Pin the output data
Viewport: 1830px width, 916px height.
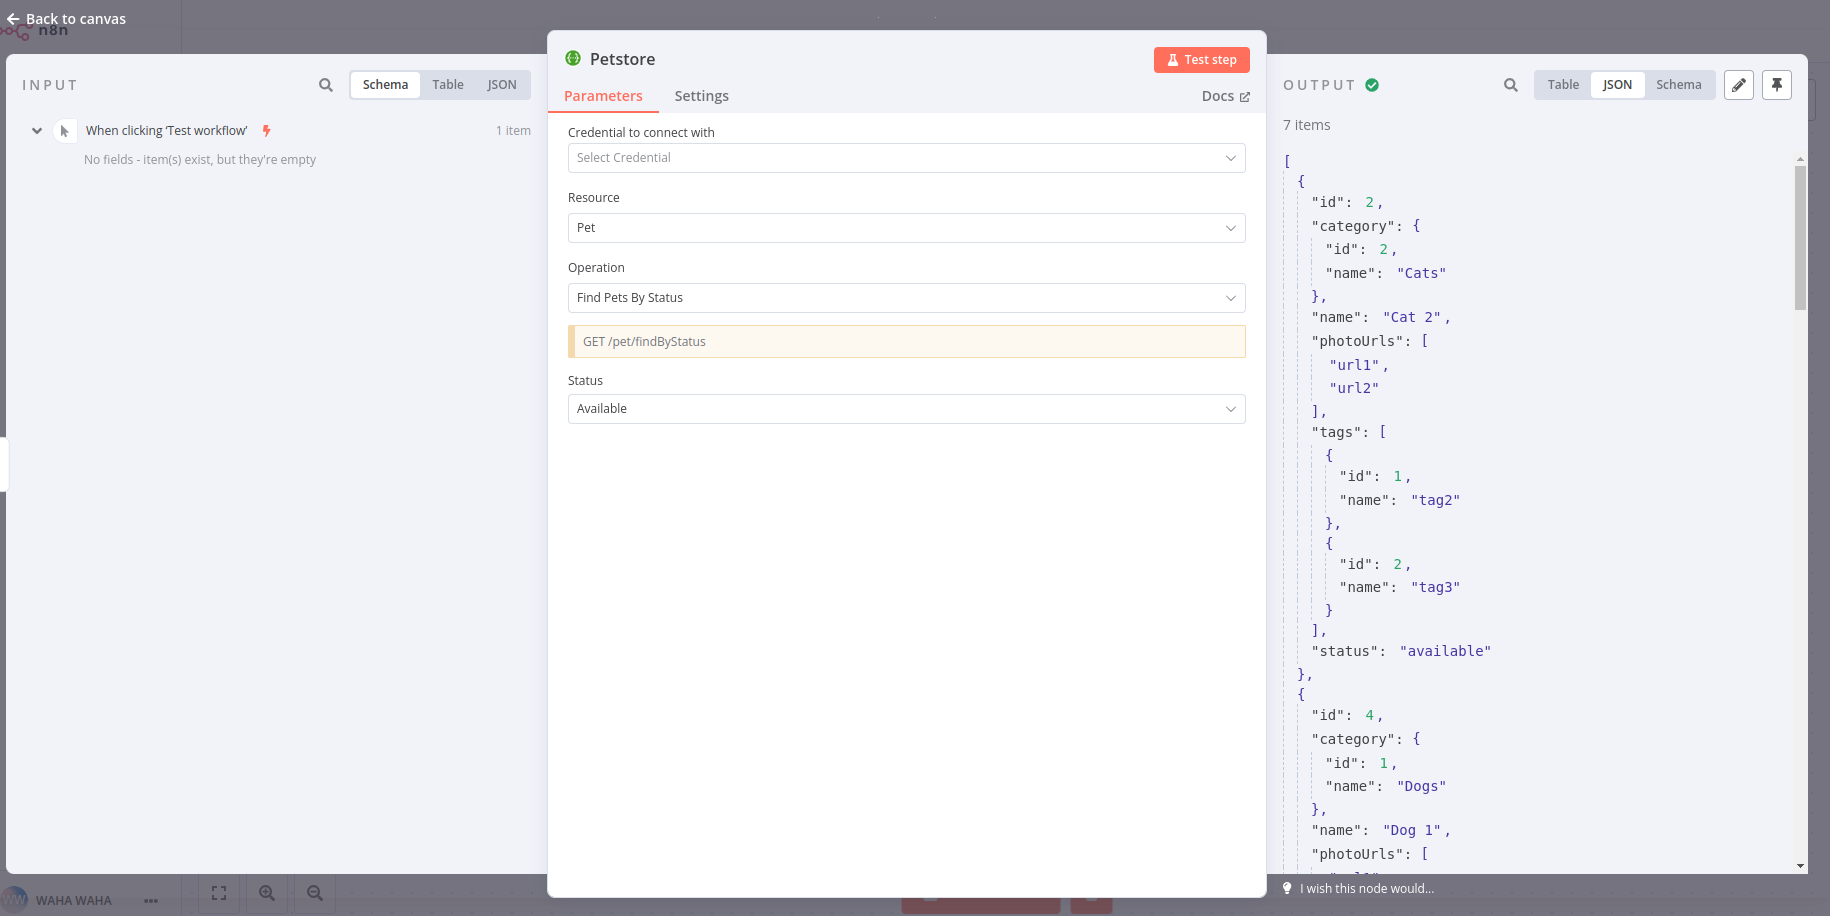click(1777, 85)
